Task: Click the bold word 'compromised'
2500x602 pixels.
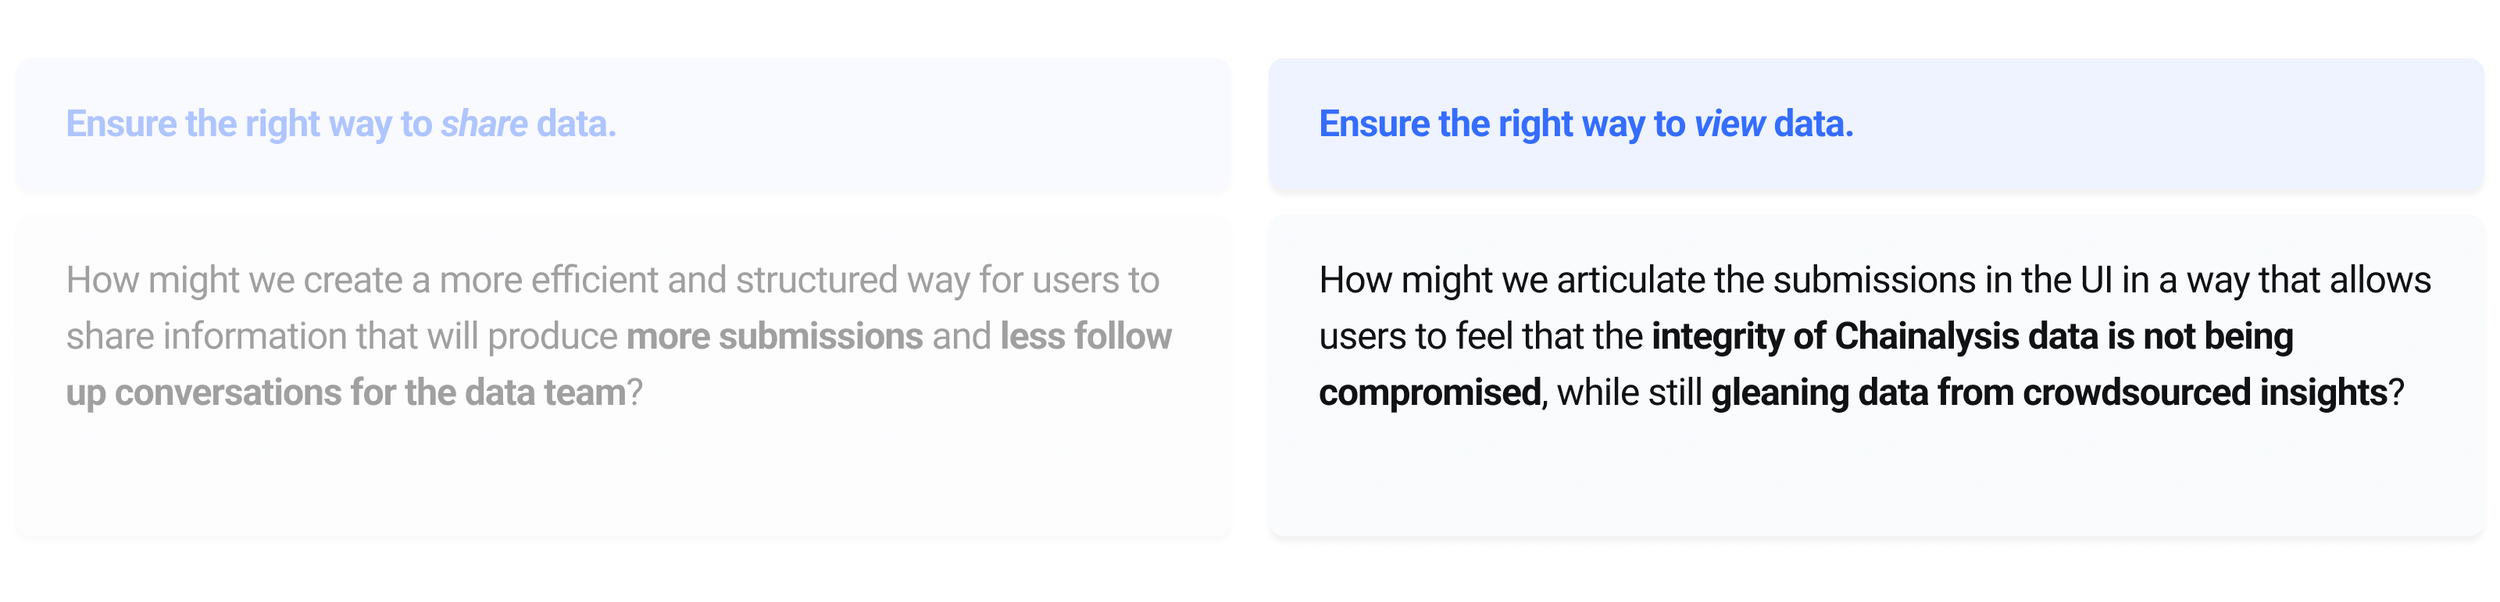Action: coord(1430,393)
